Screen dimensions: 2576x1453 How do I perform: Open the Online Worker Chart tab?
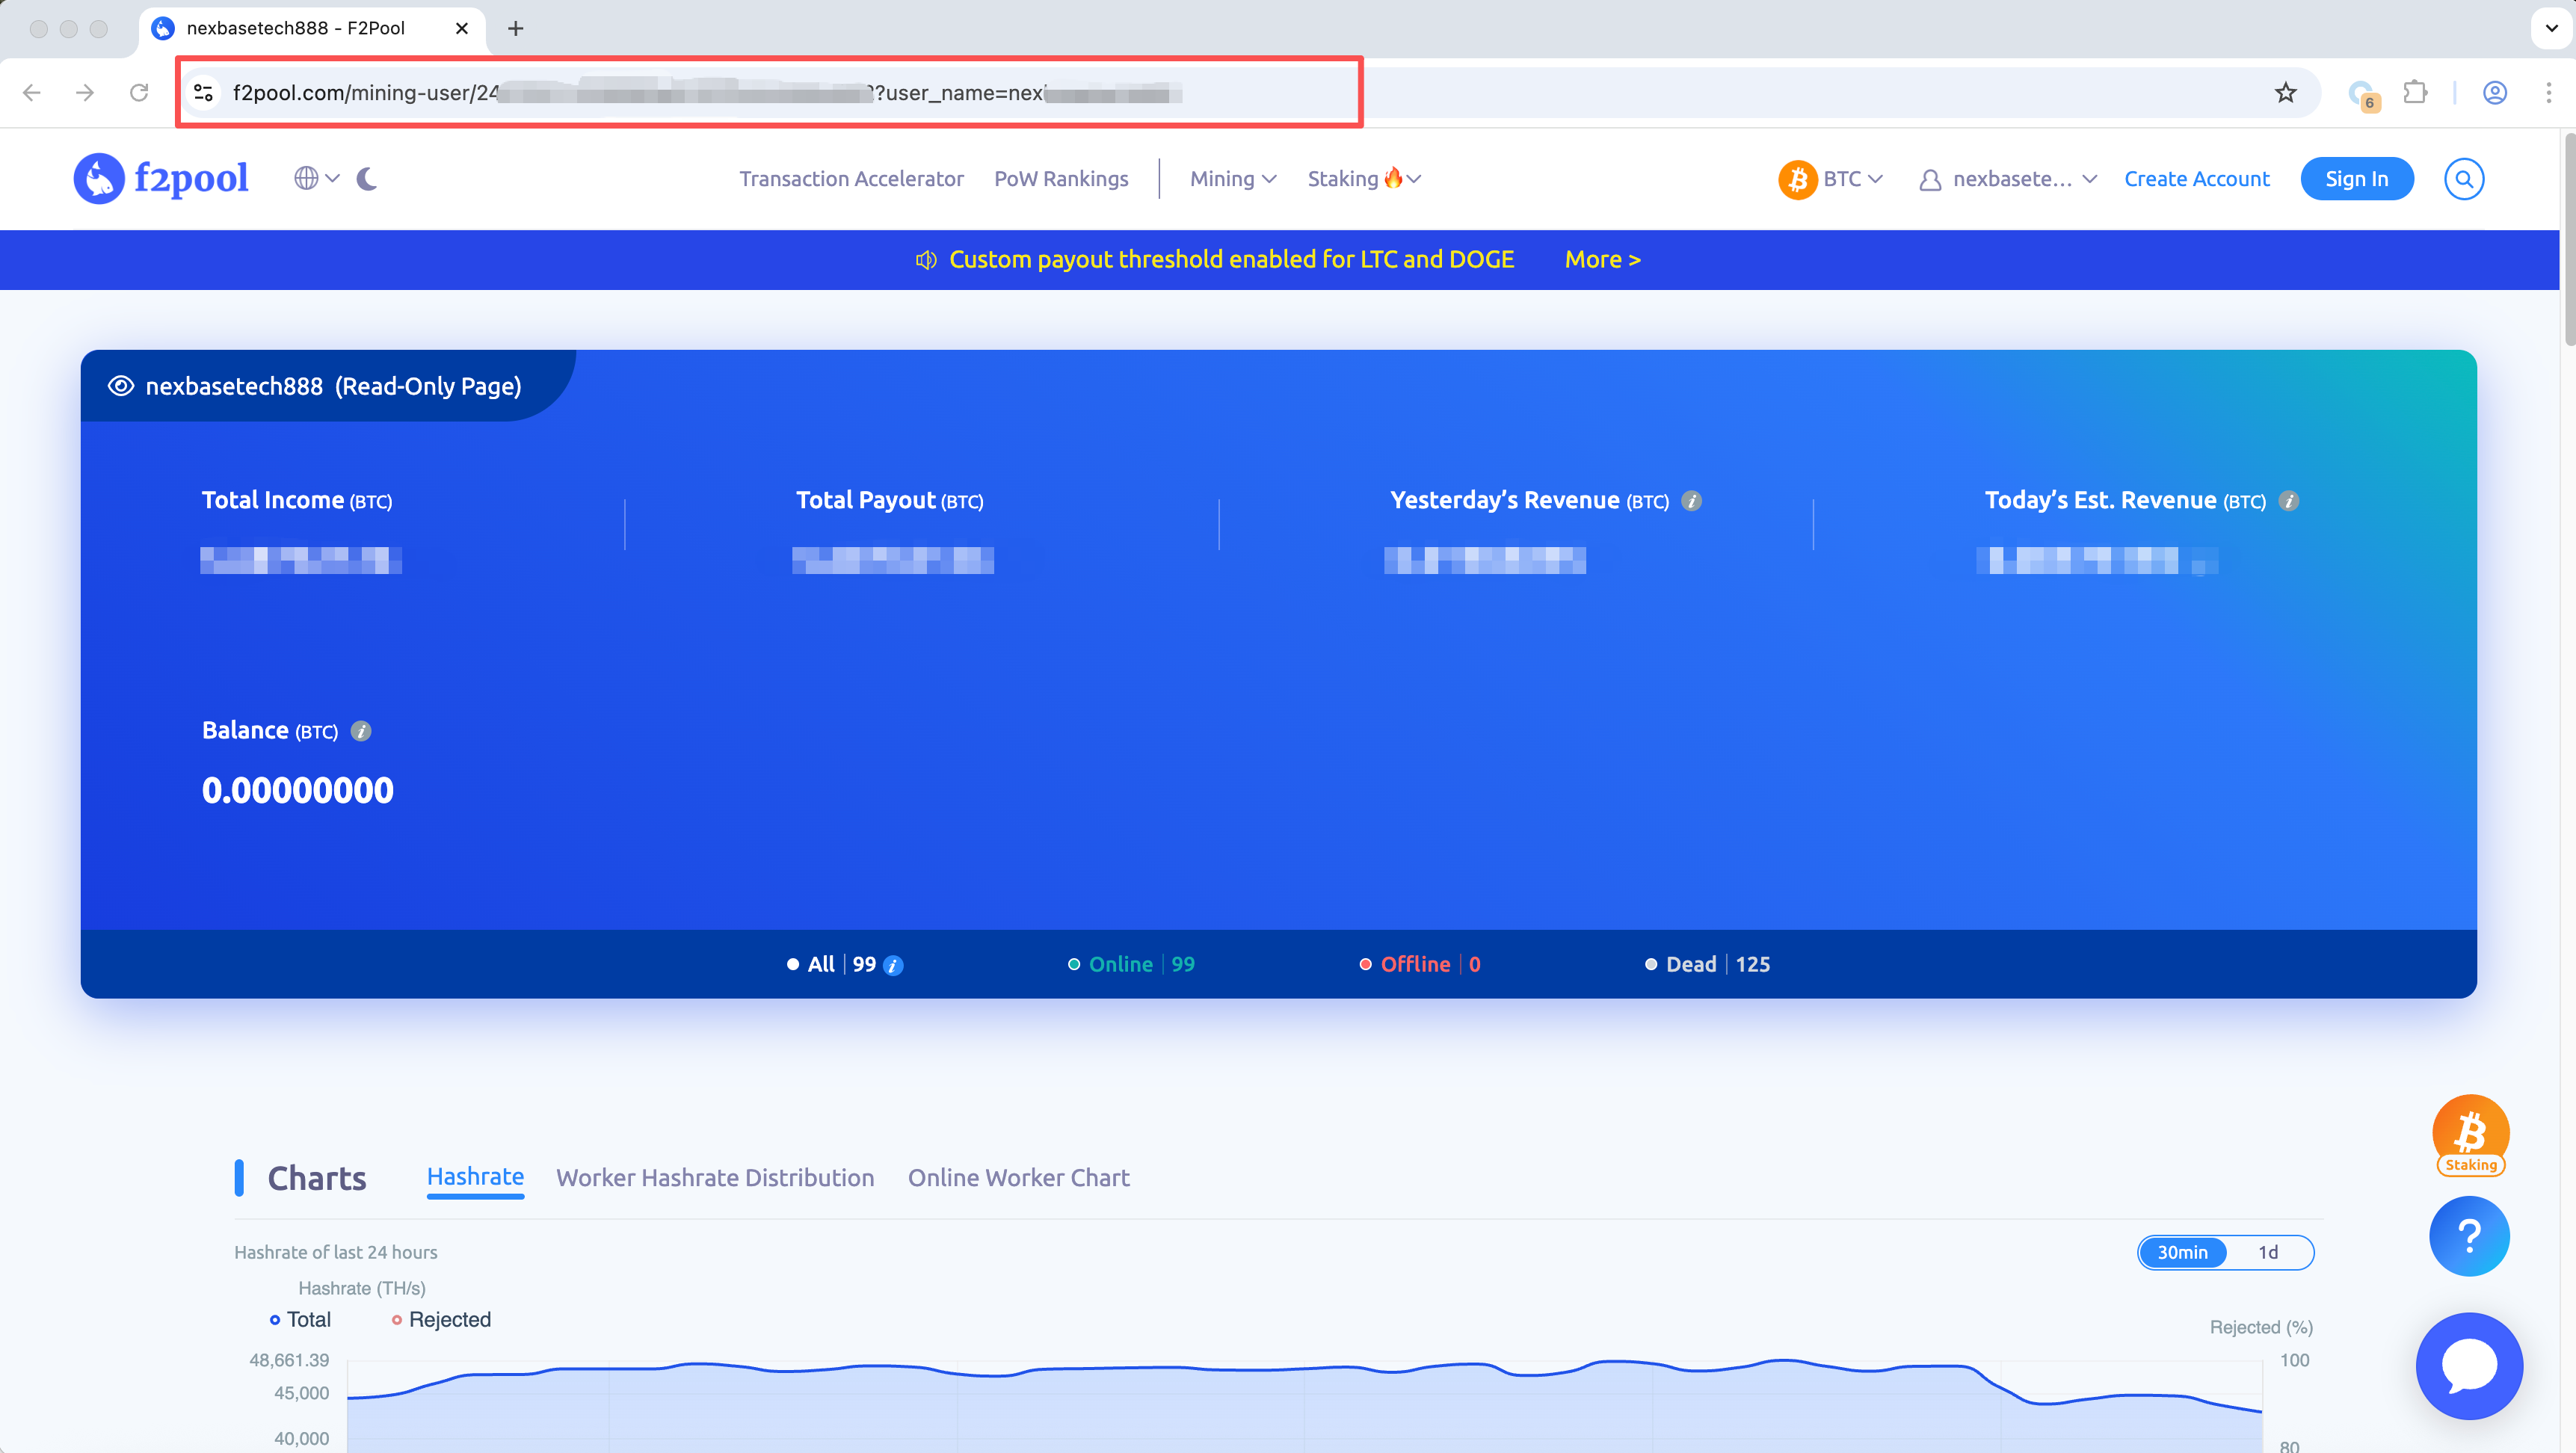point(1018,1177)
